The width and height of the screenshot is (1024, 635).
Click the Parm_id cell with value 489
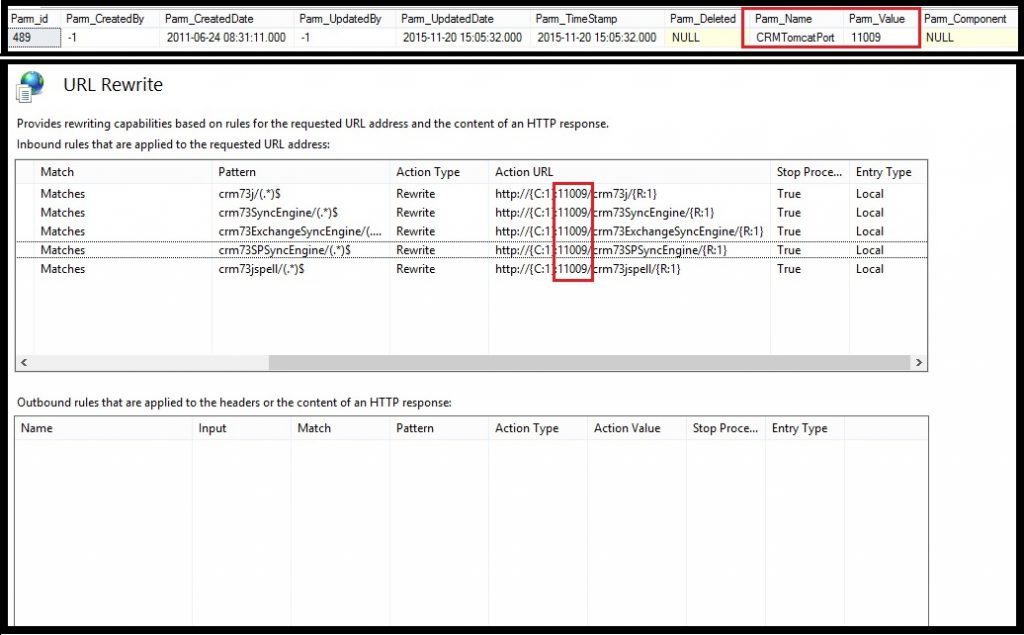tap(23, 37)
